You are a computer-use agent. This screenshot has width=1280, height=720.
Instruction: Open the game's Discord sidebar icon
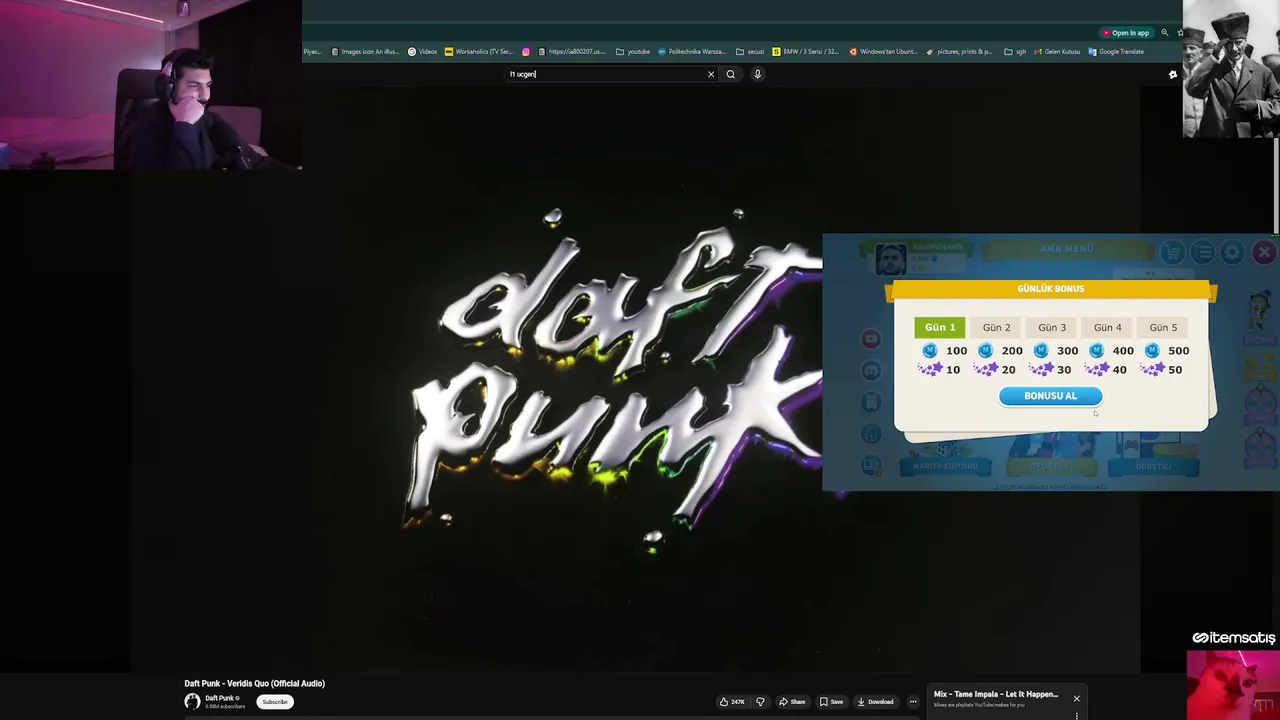[x=871, y=370]
